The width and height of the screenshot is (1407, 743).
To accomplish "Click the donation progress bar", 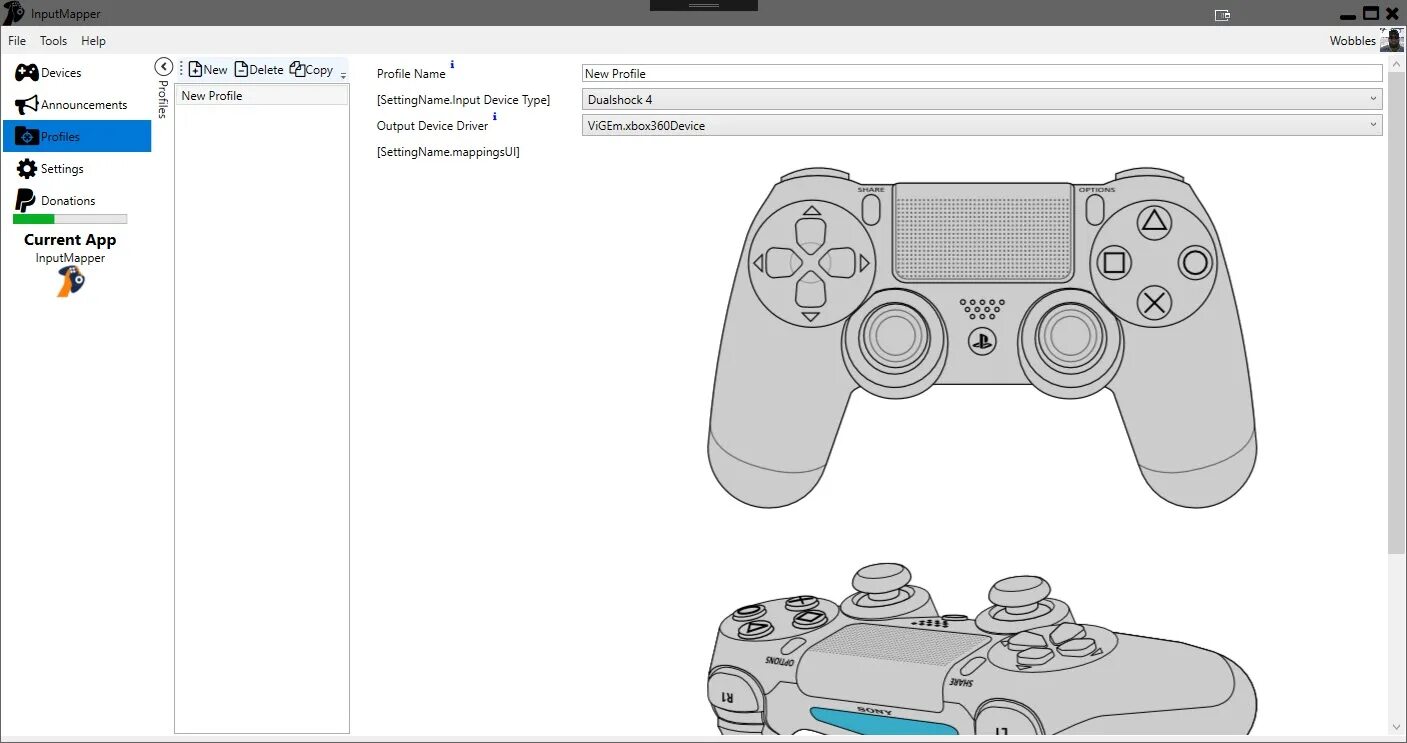I will click(70, 219).
